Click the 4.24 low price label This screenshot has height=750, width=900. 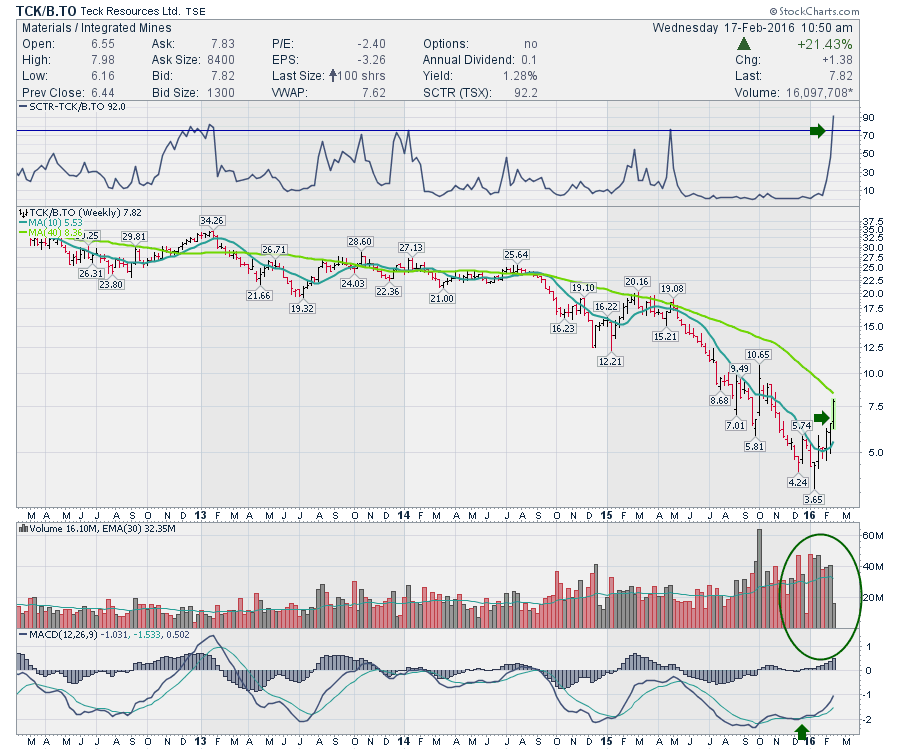click(798, 483)
